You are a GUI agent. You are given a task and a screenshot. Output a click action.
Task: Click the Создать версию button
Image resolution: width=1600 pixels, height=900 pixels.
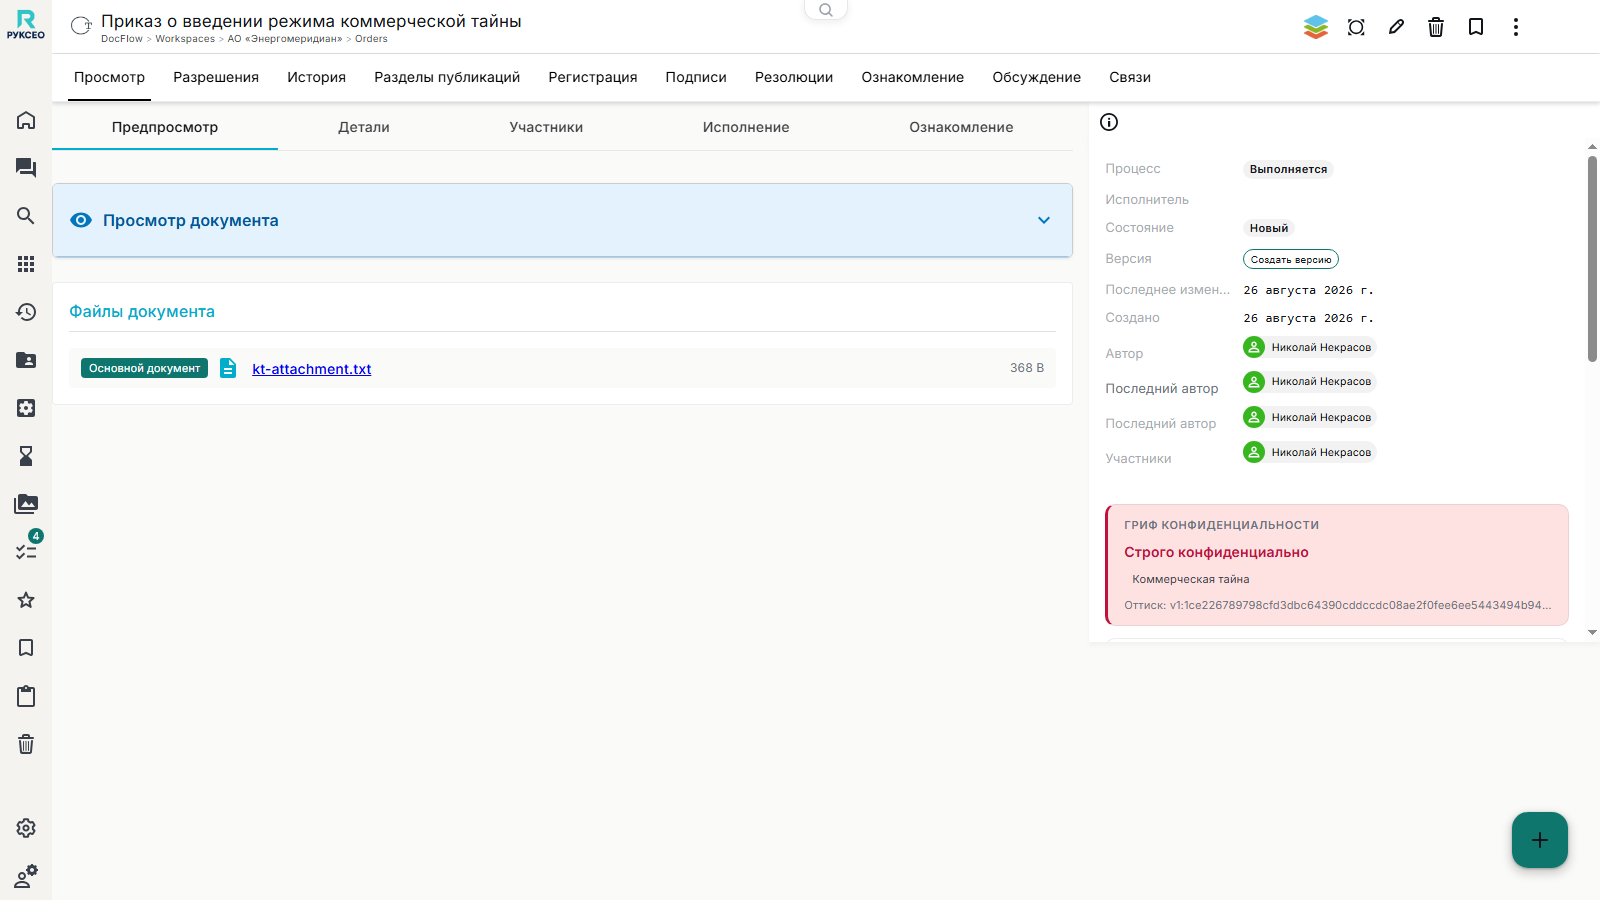1291,259
